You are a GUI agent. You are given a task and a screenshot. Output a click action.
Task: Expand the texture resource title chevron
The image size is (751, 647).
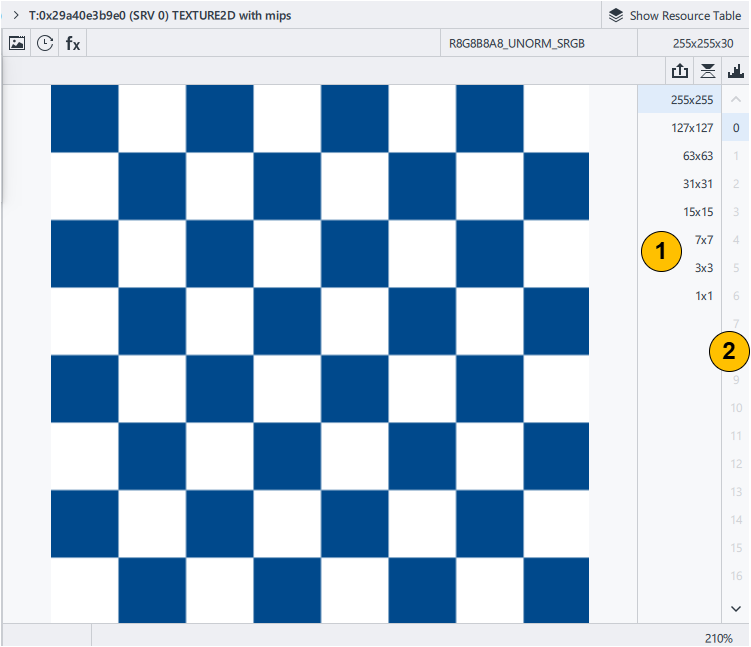15,15
